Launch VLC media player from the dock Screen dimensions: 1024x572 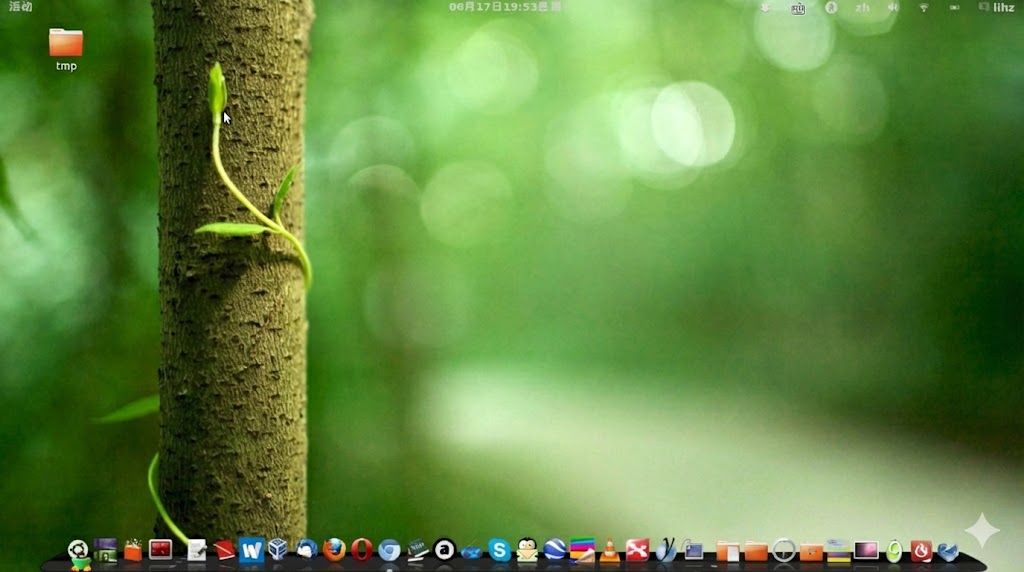pyautogui.click(x=609, y=551)
